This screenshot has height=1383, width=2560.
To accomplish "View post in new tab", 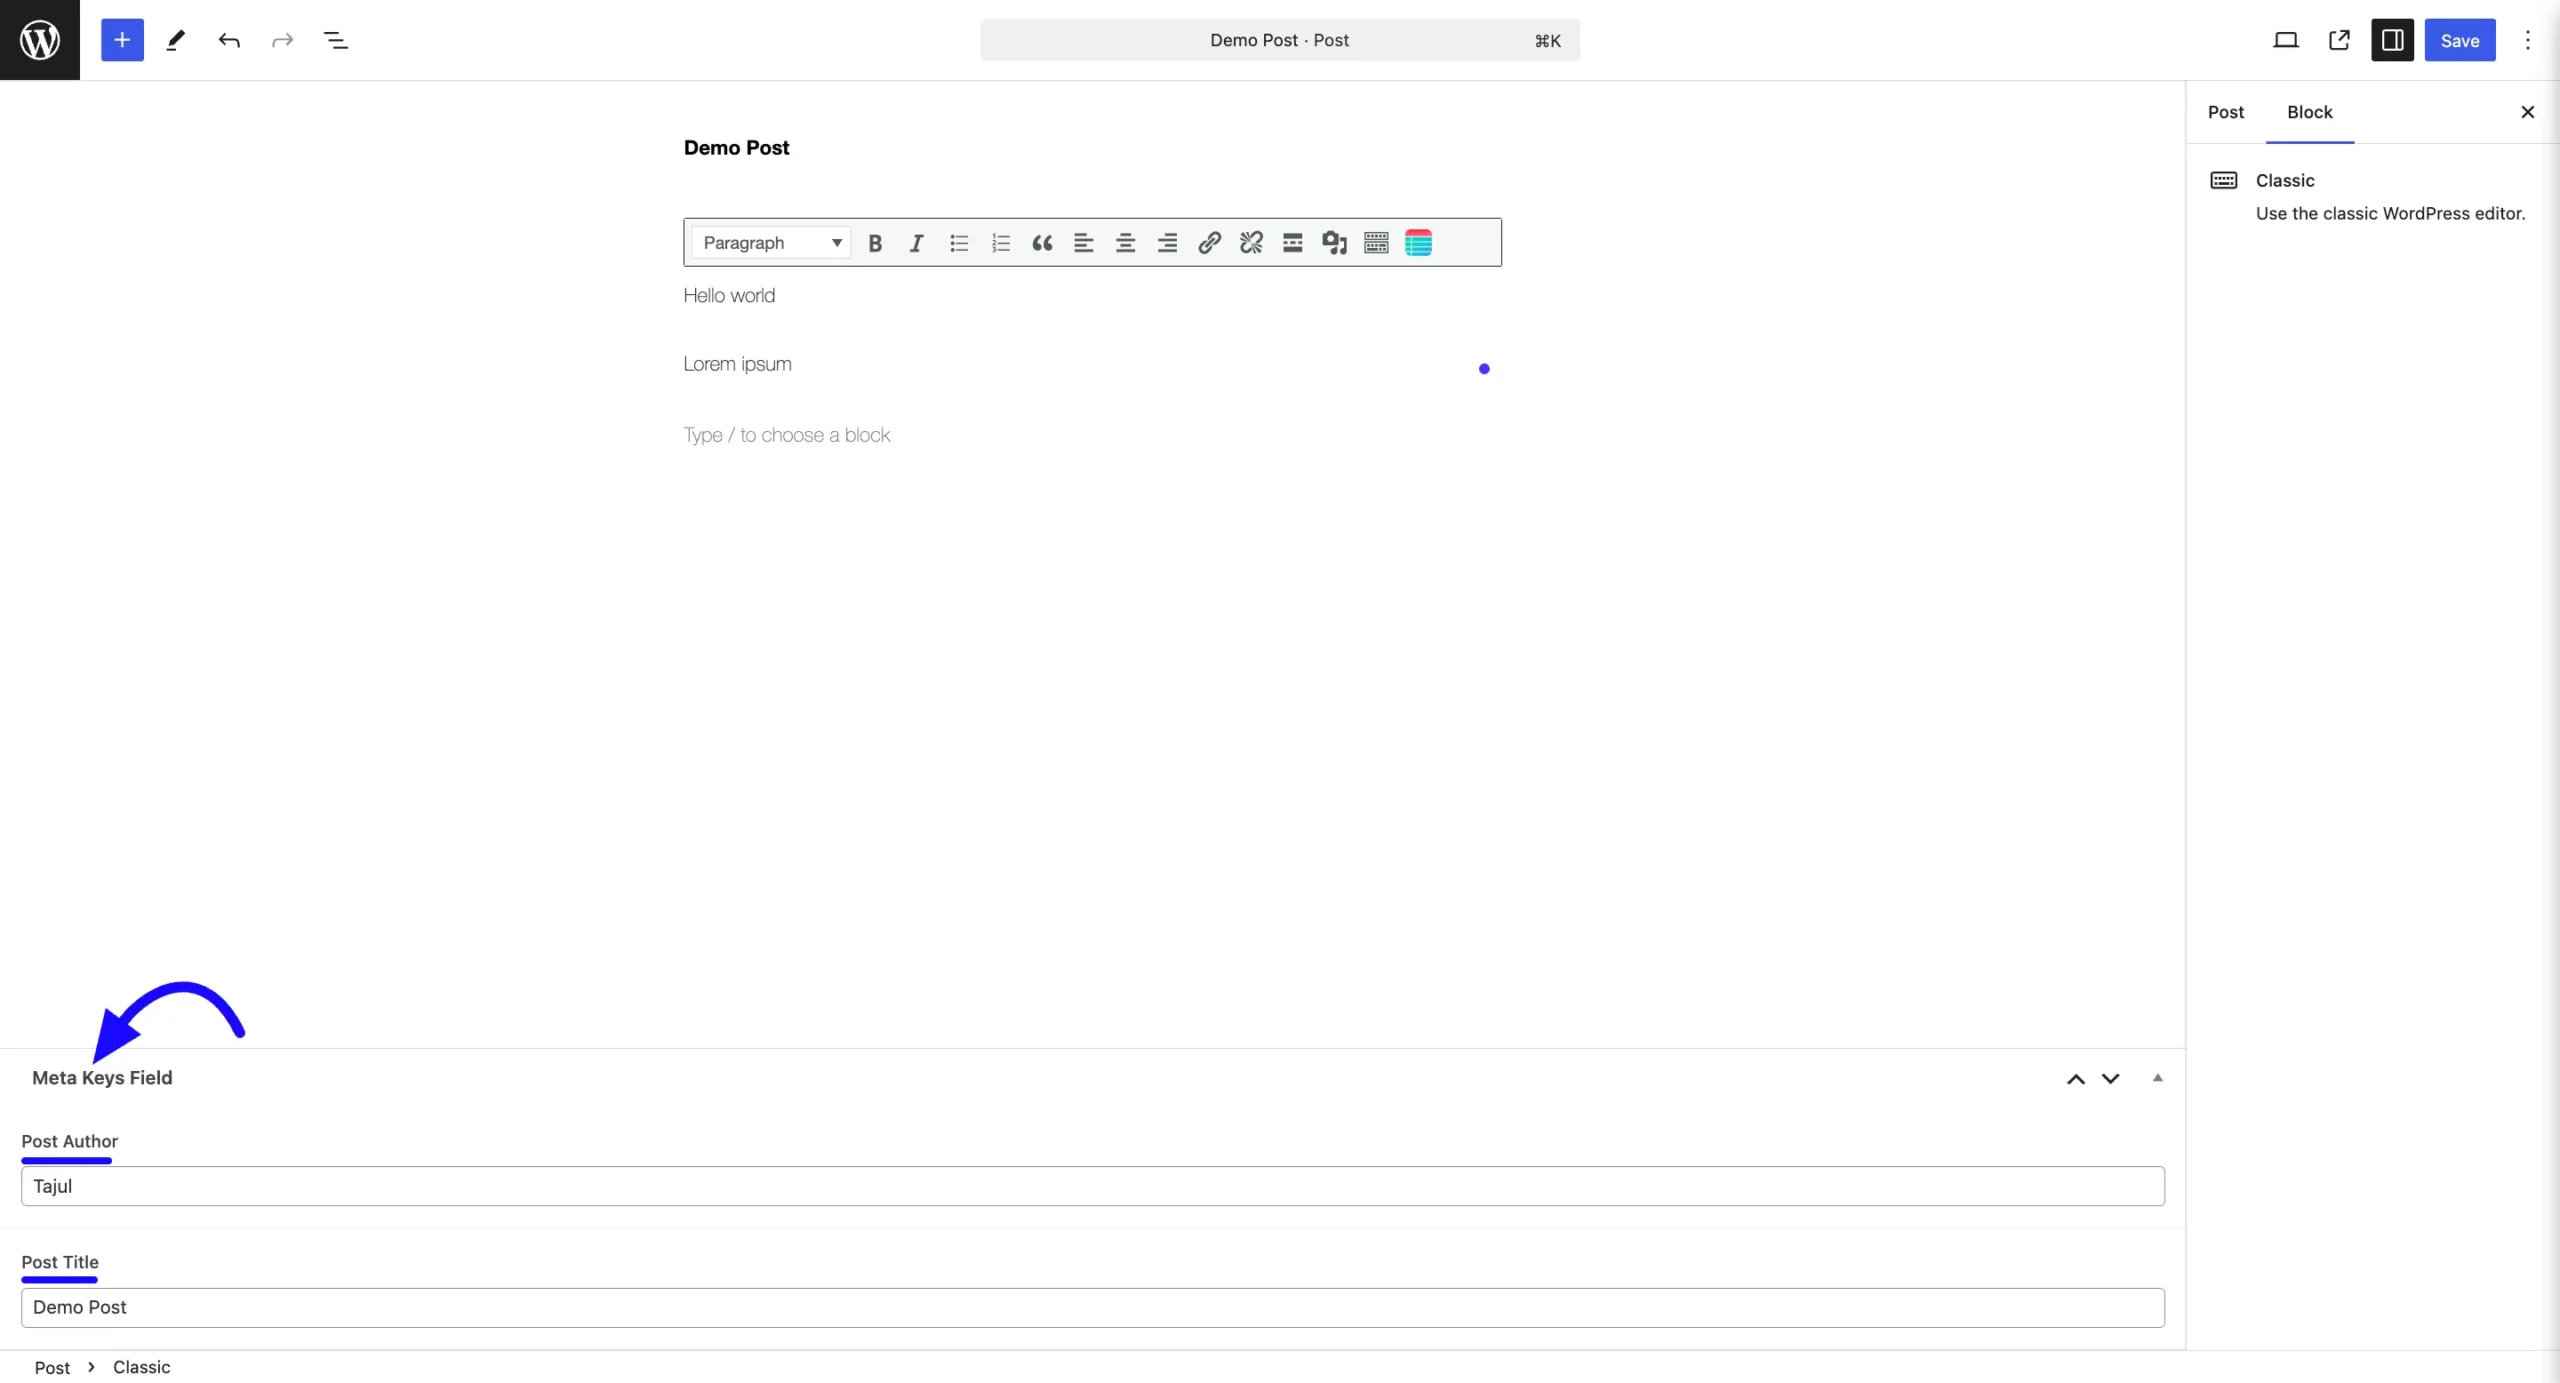I will point(2339,40).
